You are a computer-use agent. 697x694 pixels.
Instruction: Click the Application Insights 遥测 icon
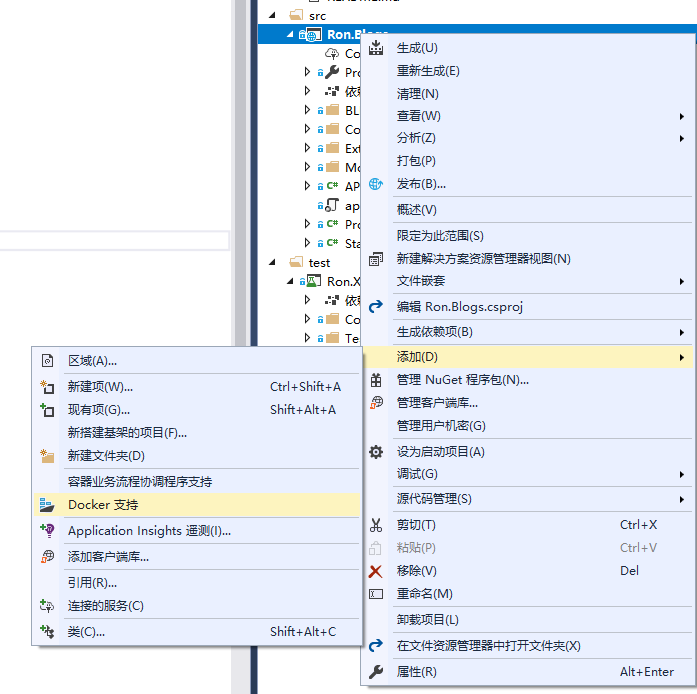47,531
